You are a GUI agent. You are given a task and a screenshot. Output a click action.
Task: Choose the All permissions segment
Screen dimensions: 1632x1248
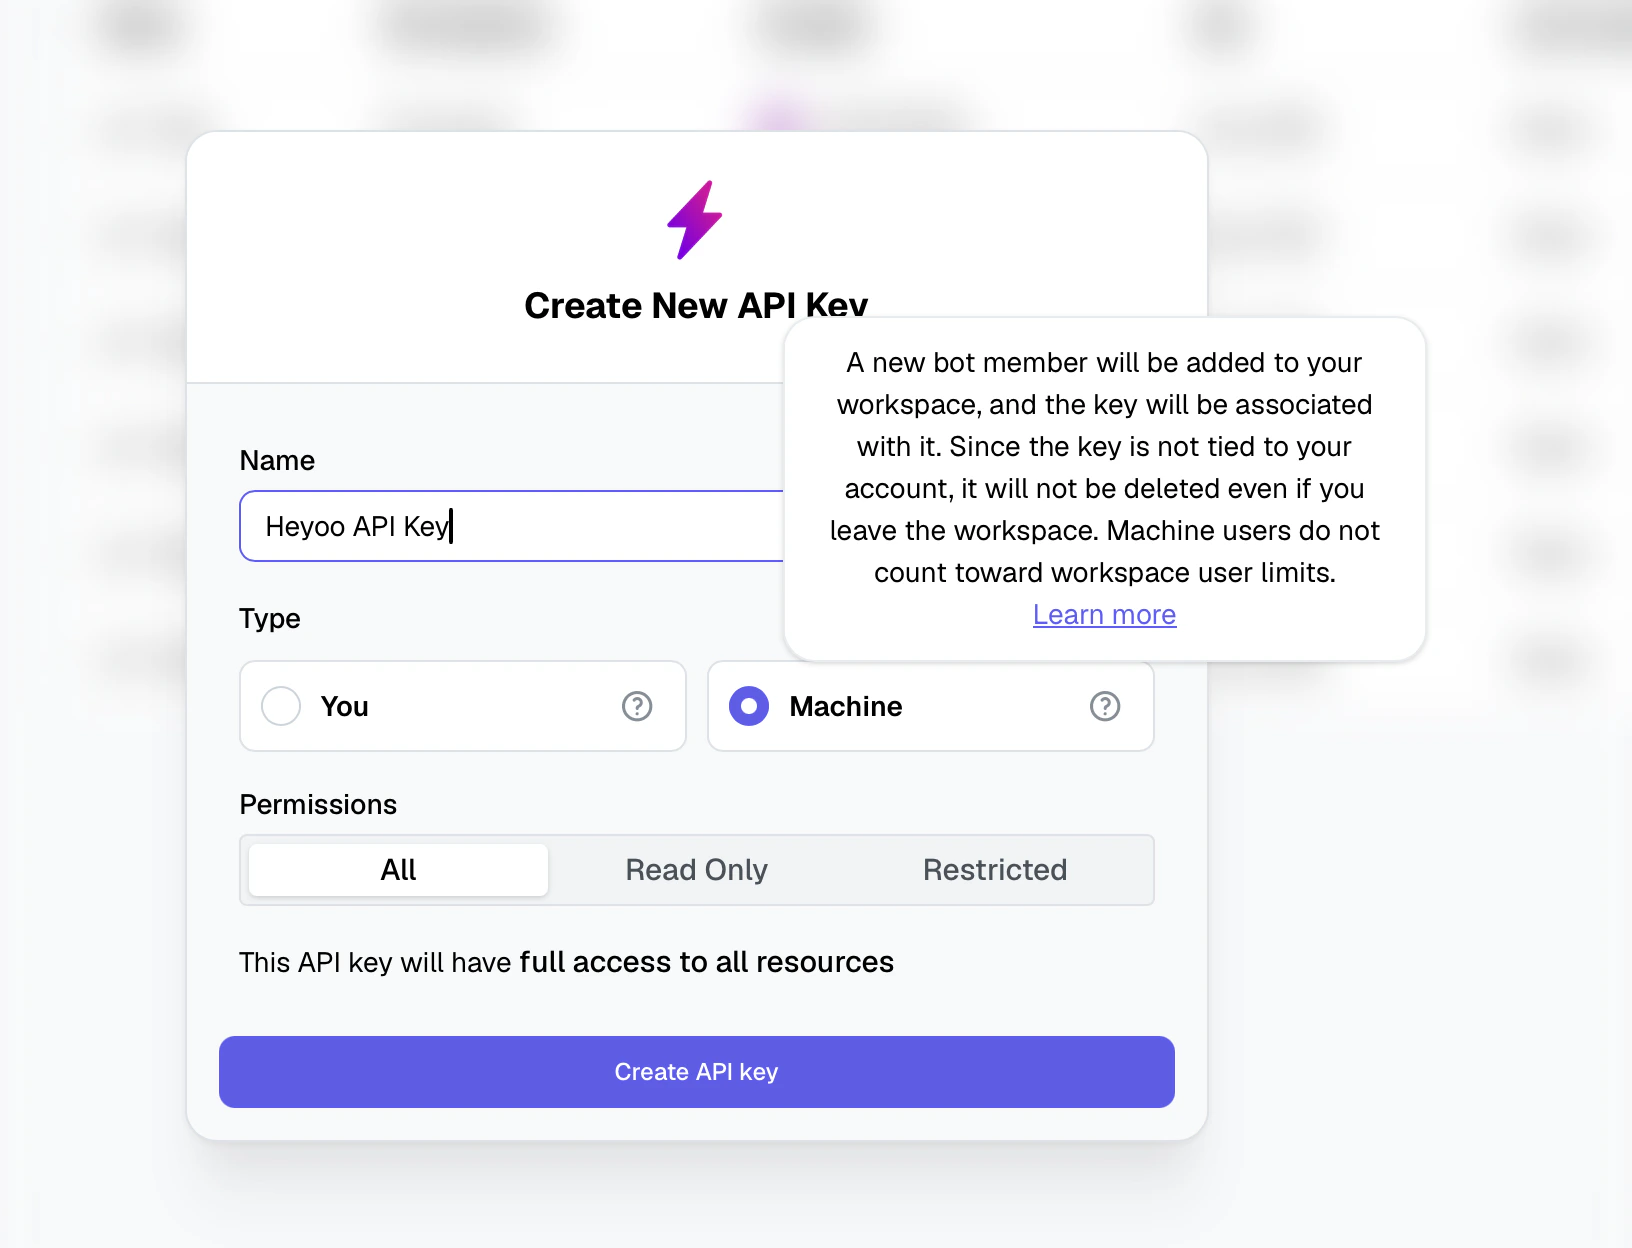pos(397,869)
